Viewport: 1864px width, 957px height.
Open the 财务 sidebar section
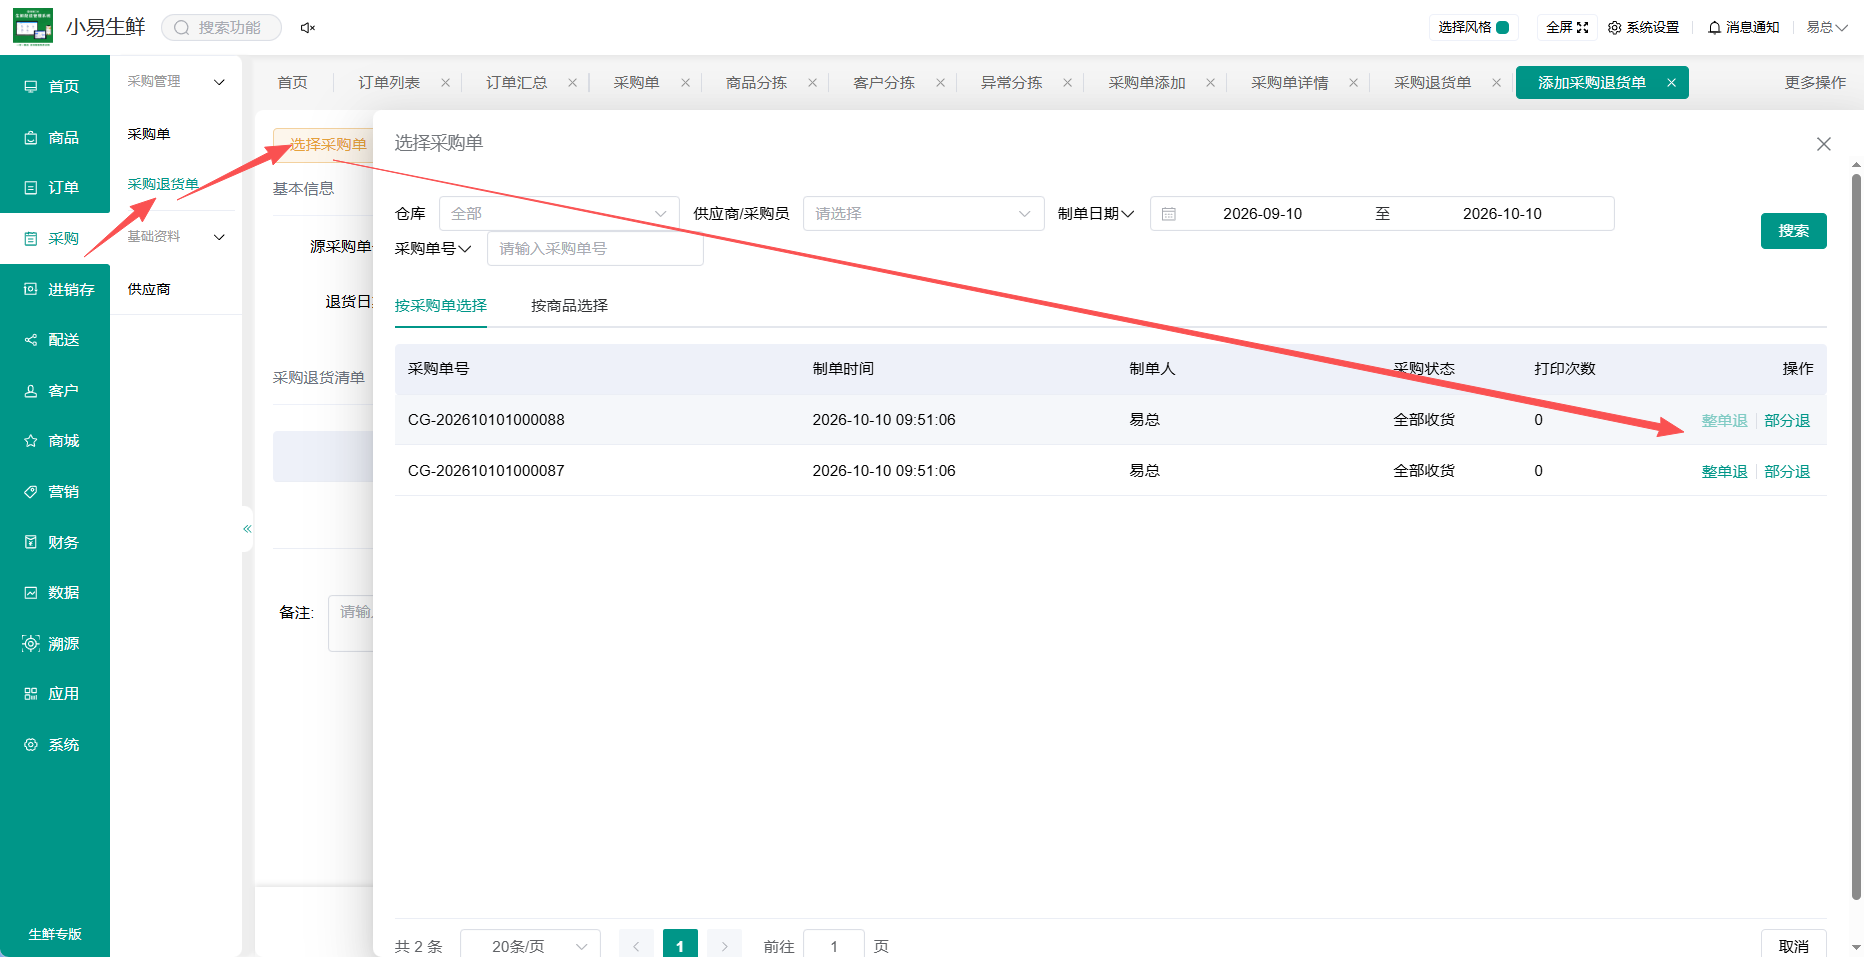click(x=53, y=542)
